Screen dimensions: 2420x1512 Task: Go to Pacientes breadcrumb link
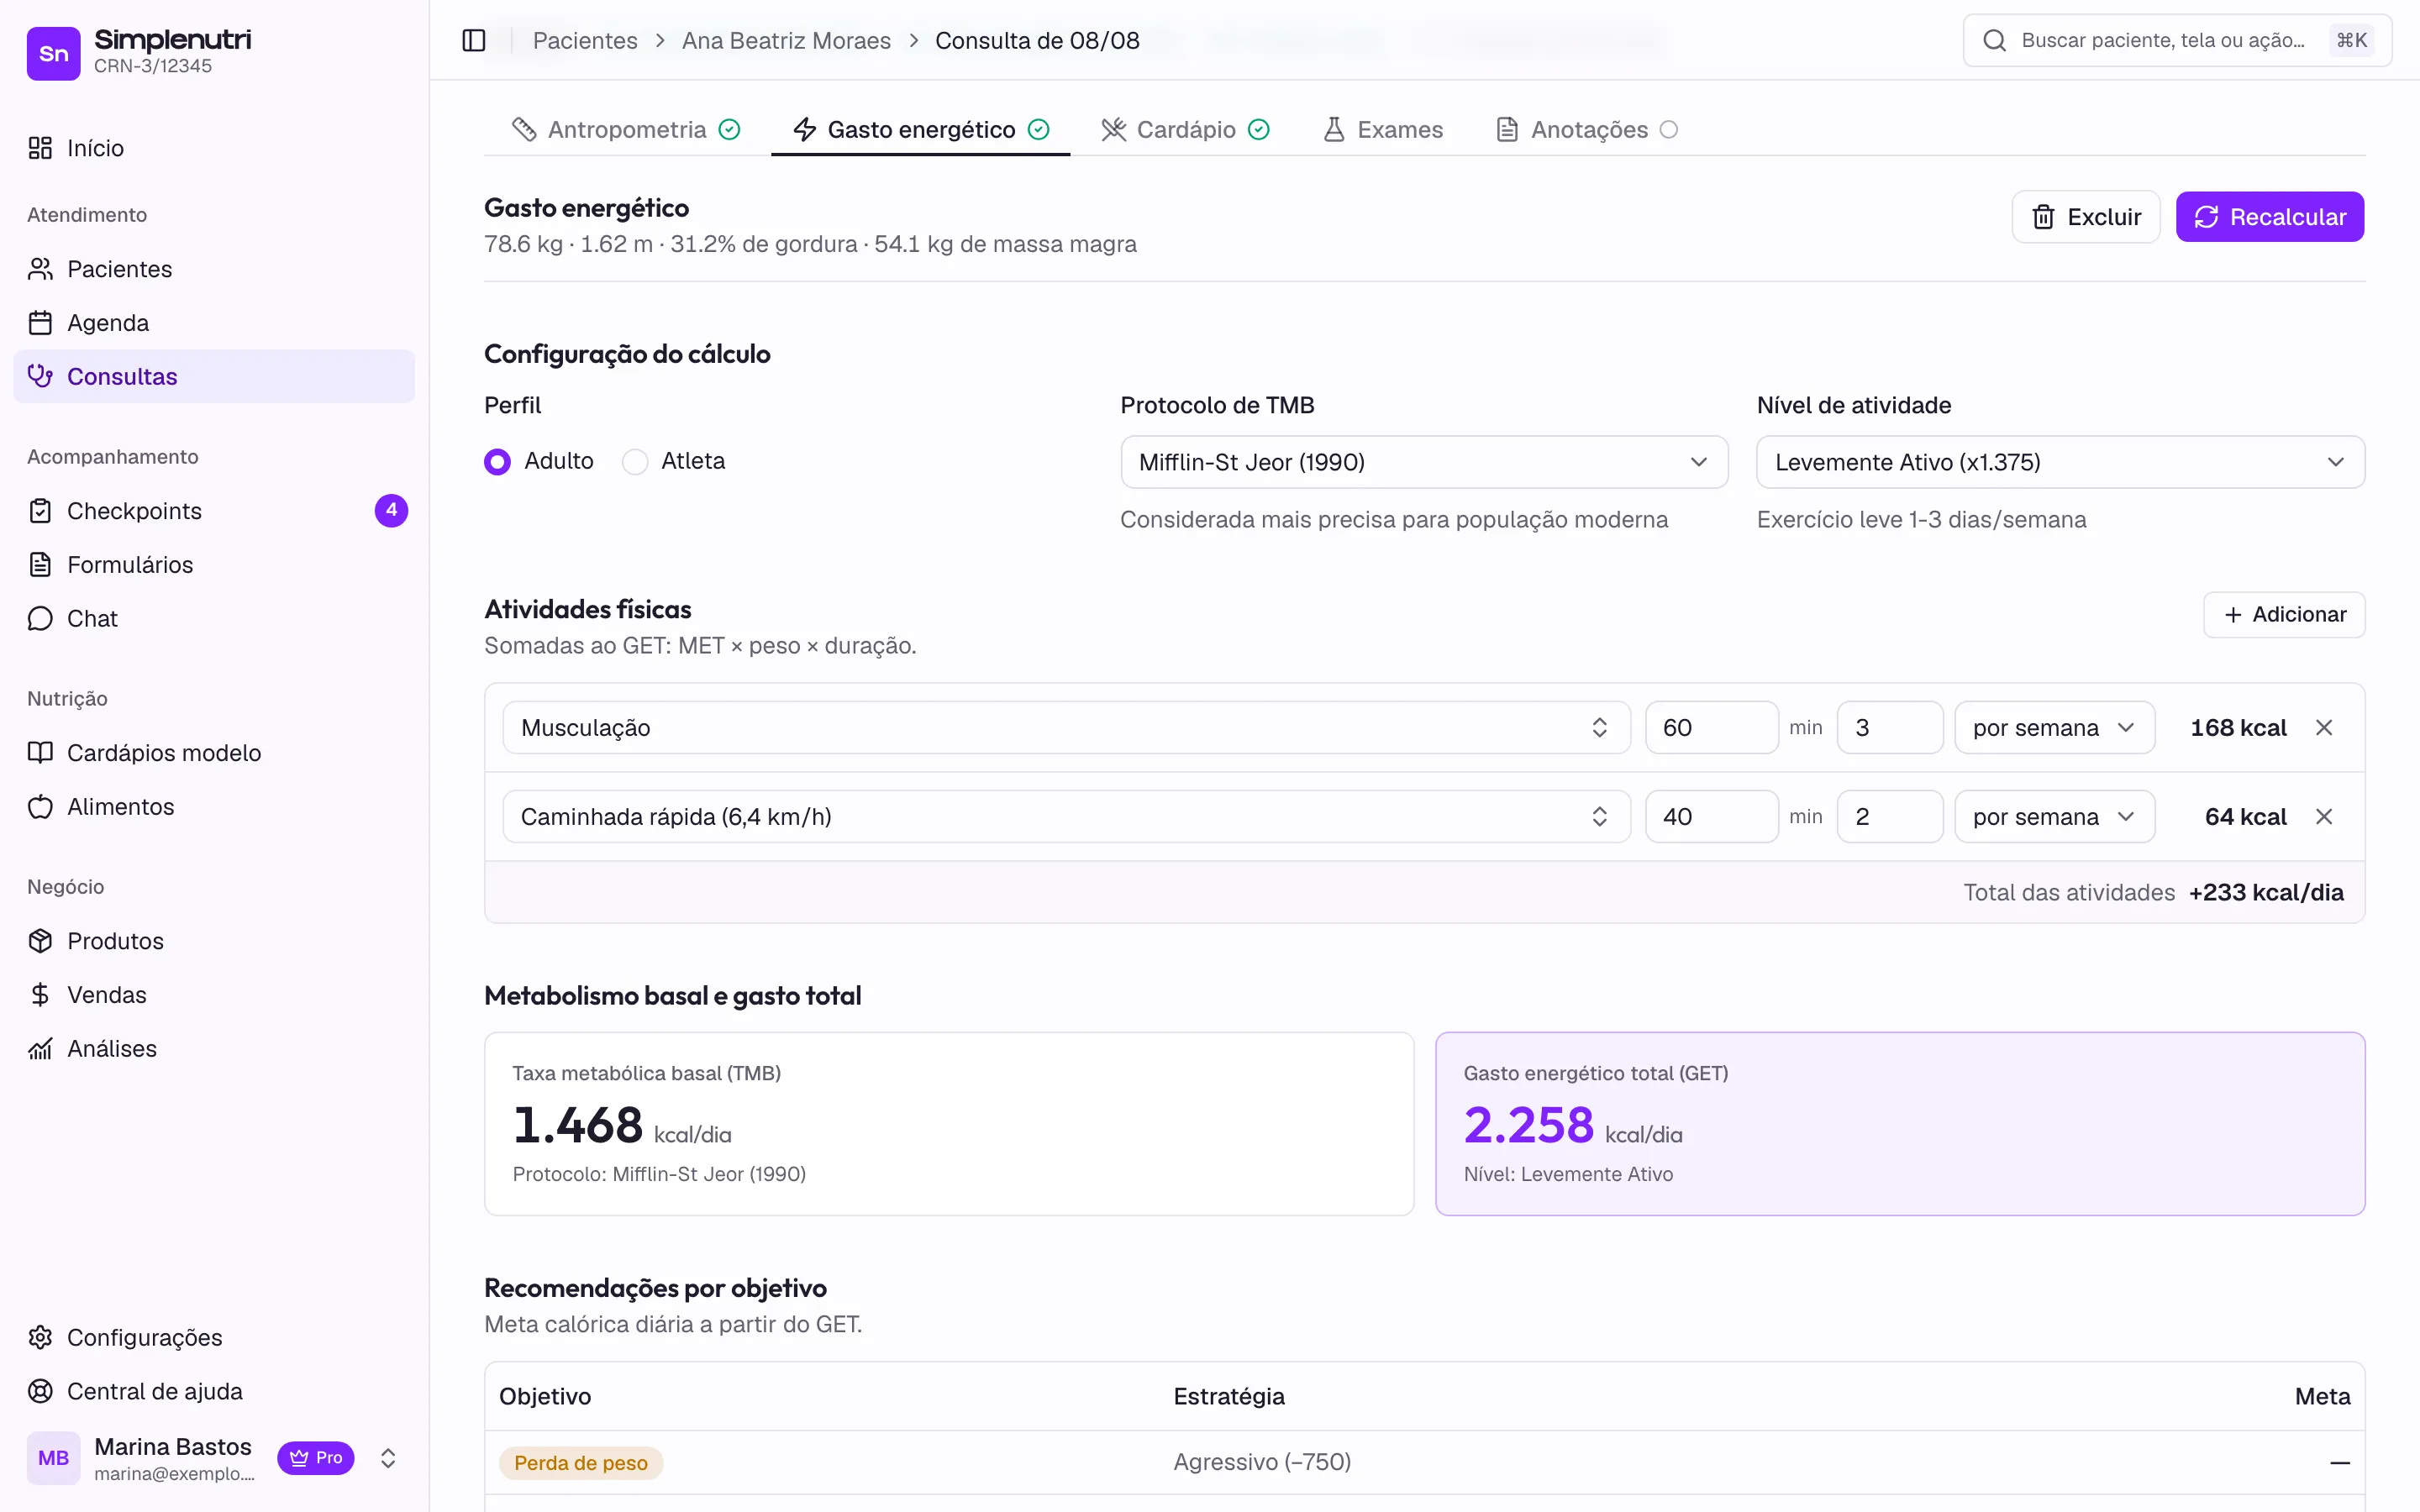coord(585,40)
